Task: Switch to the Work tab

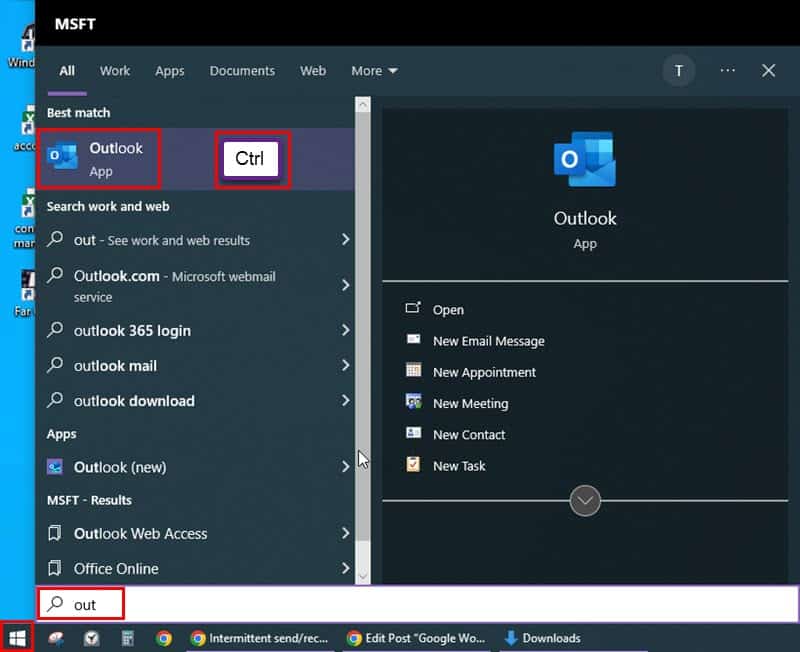Action: [x=115, y=71]
